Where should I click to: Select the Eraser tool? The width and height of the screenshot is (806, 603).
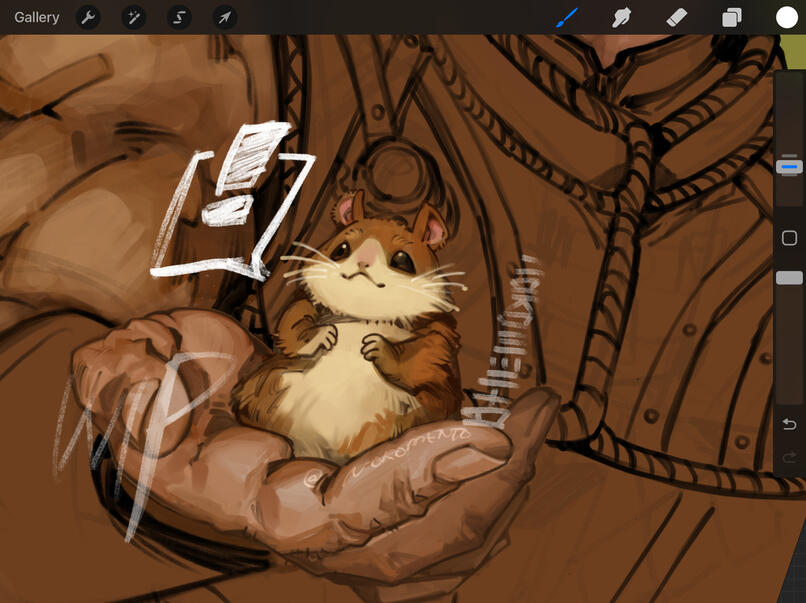click(x=677, y=17)
